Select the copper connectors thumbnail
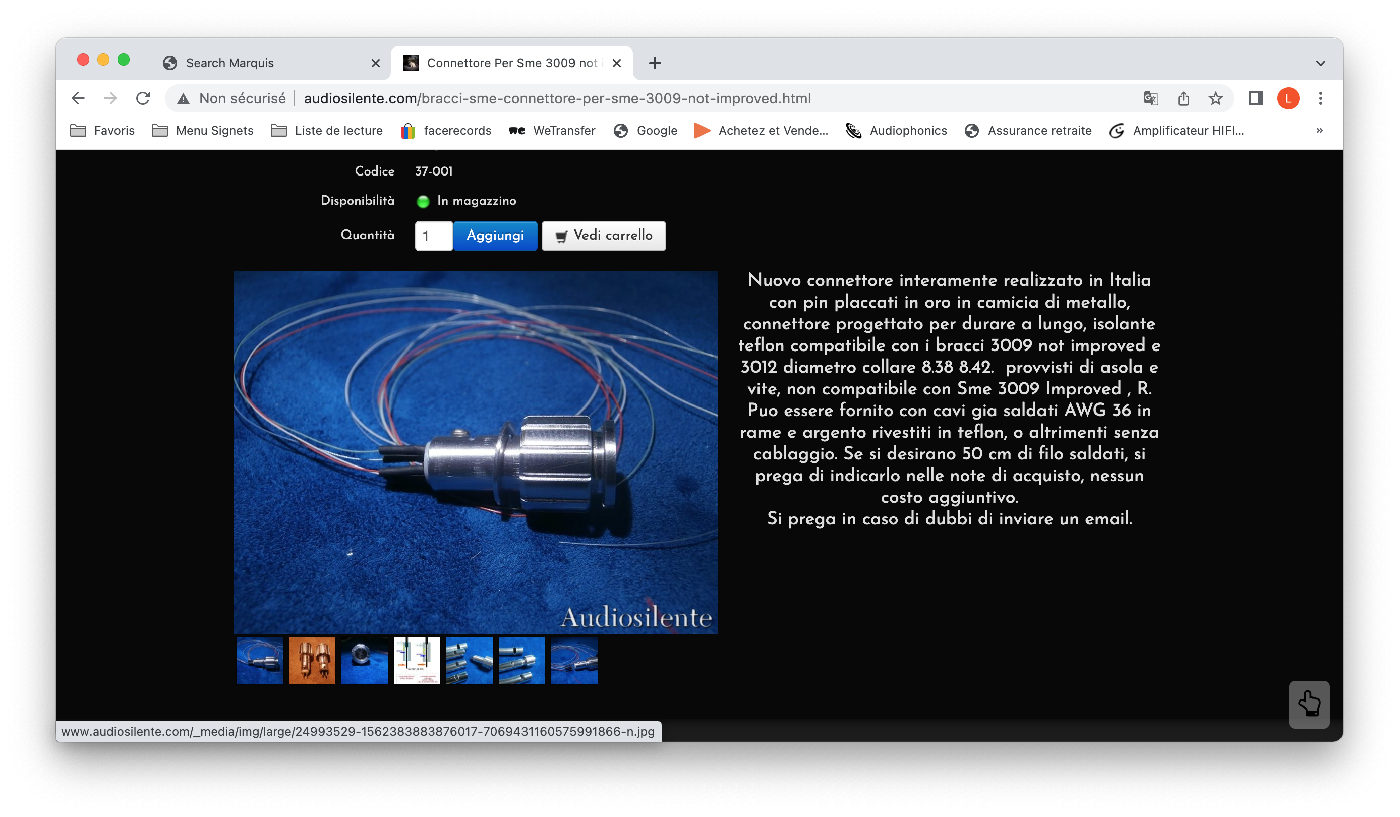 click(312, 661)
